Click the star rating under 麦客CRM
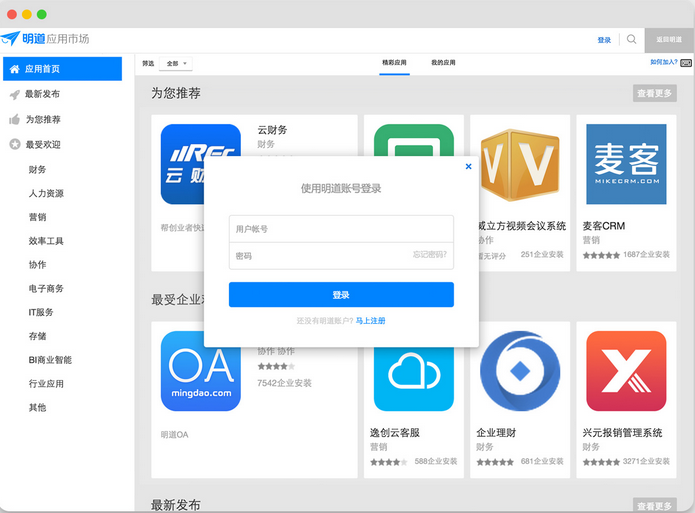The width and height of the screenshot is (695, 513). pyautogui.click(x=601, y=255)
